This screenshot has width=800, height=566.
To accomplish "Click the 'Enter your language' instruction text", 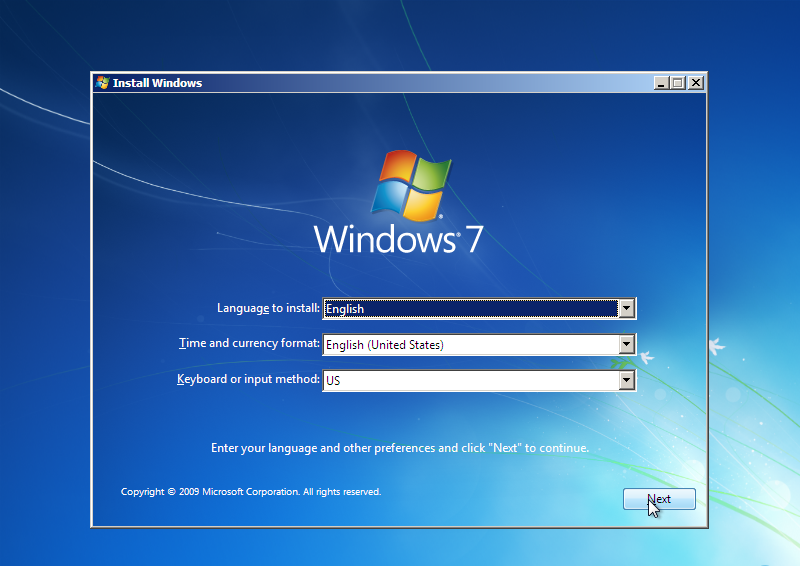I will coord(400,448).
